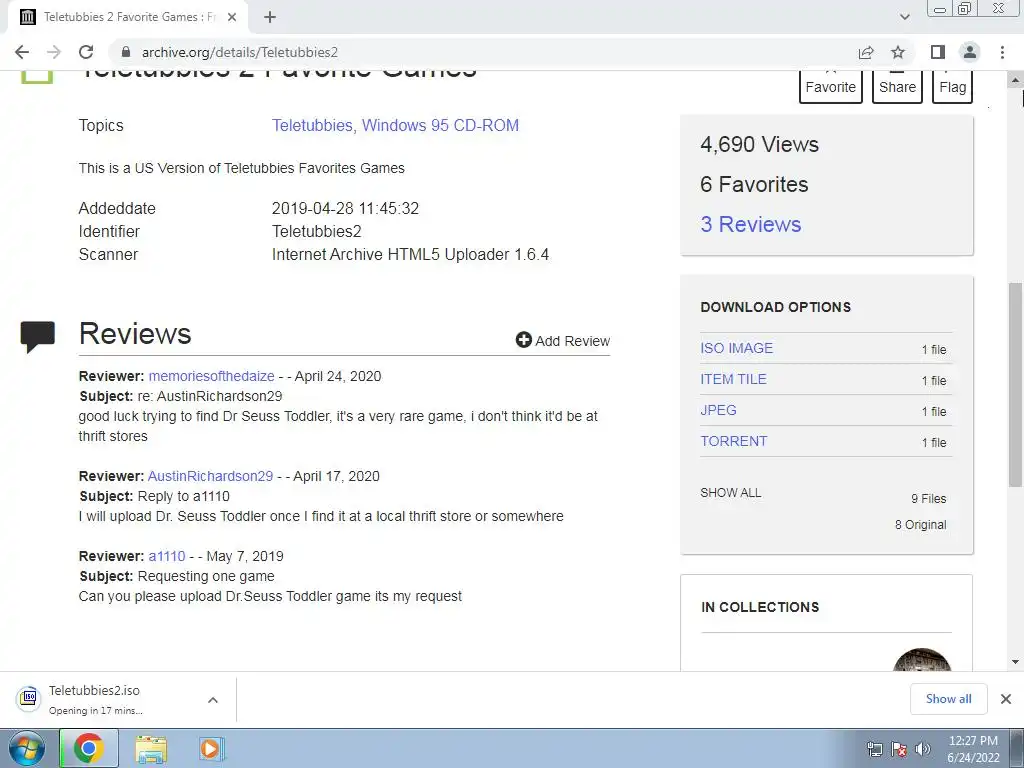Click the Addeddate value 2019-04-28 11:45:32
Viewport: 1024px width, 768px height.
(345, 208)
